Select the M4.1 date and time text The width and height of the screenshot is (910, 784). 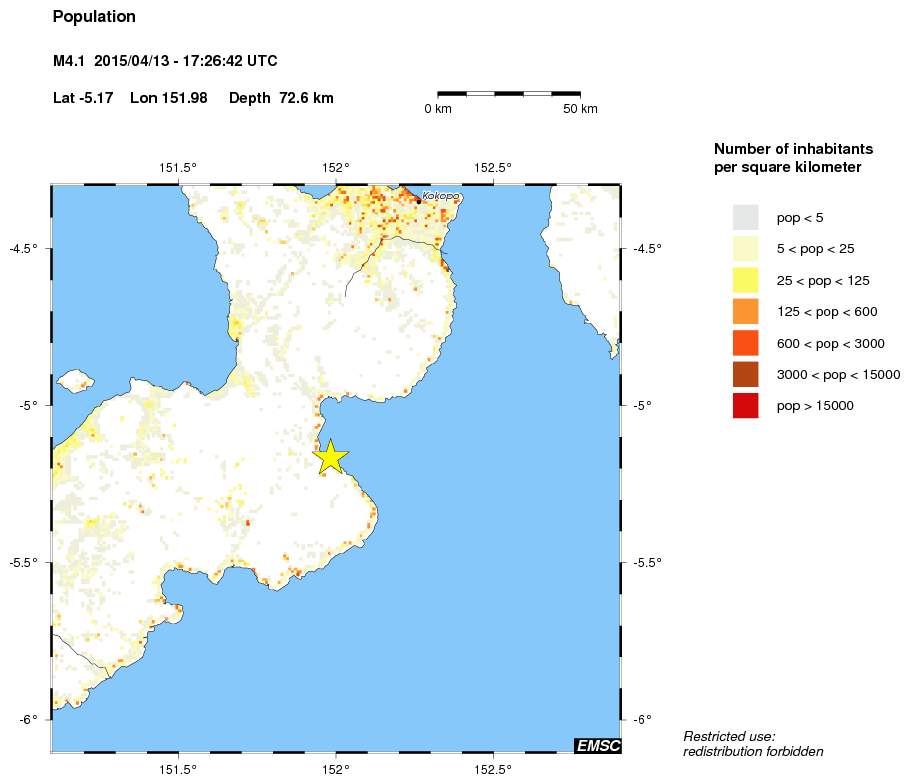[165, 62]
